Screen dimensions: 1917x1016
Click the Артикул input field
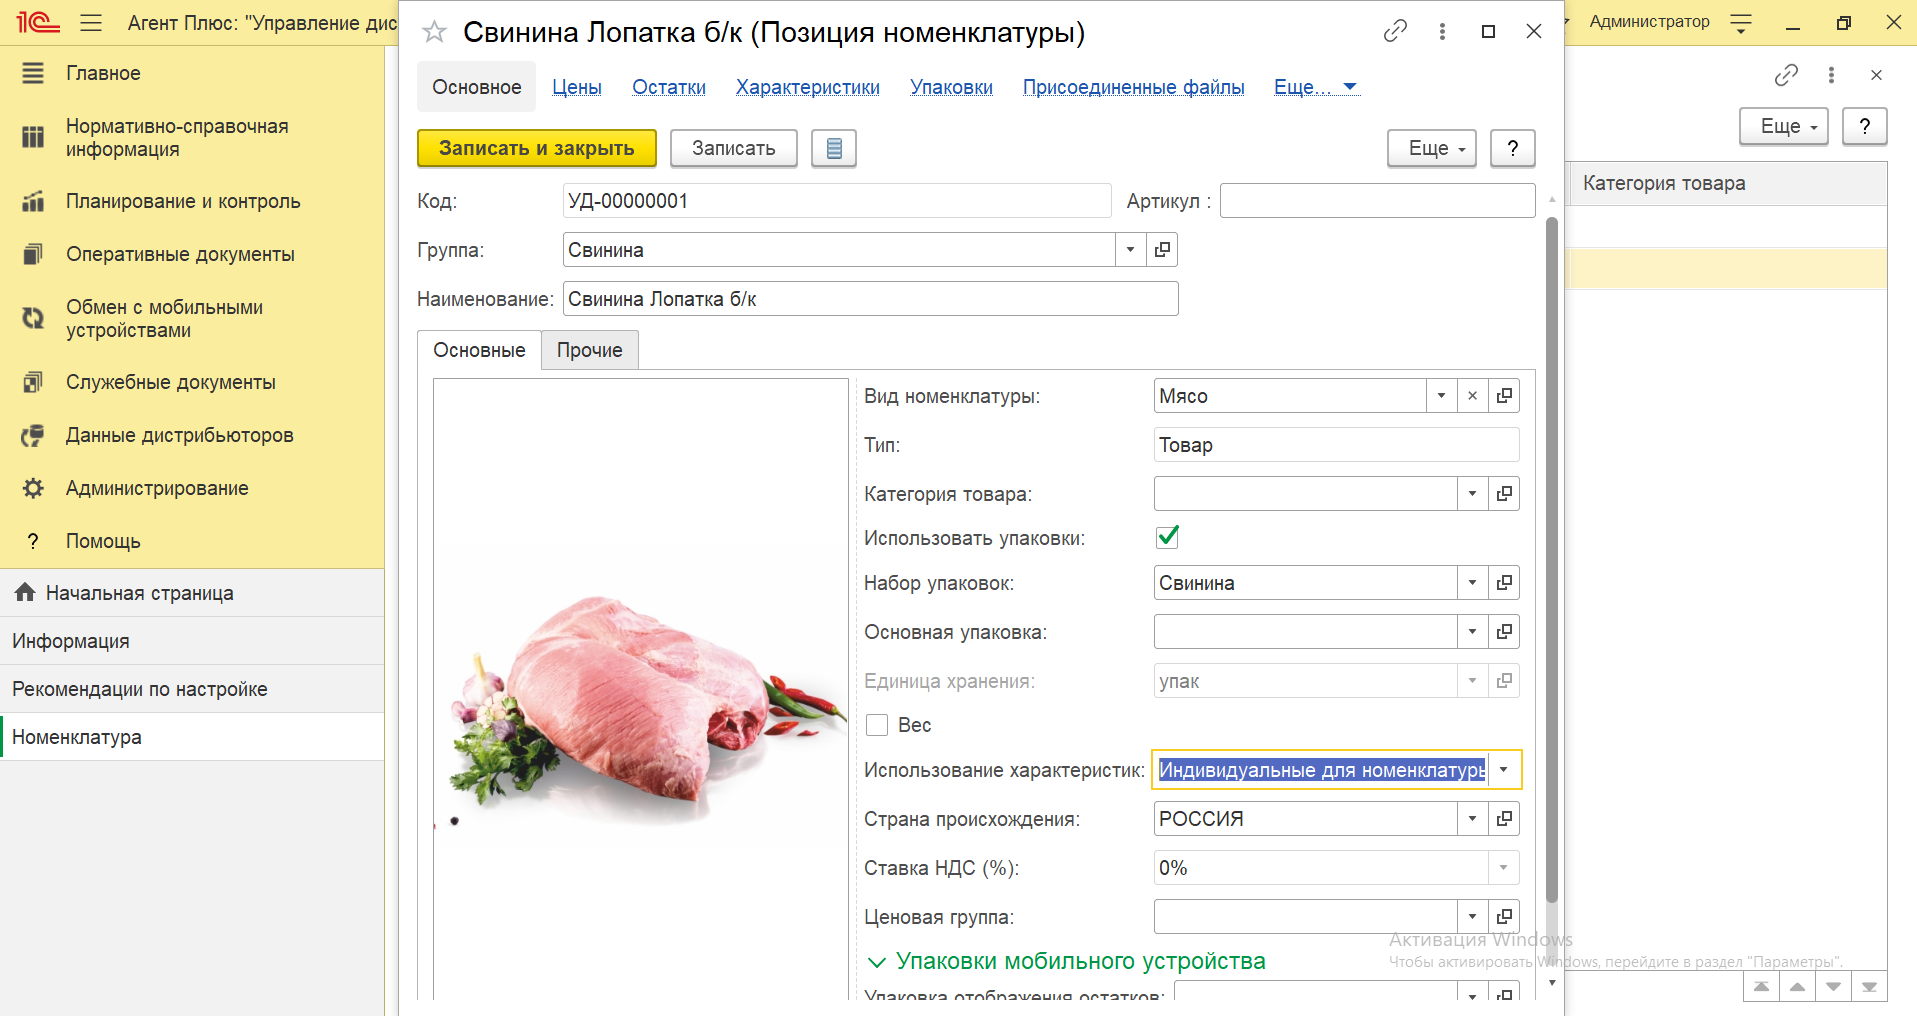click(x=1376, y=201)
